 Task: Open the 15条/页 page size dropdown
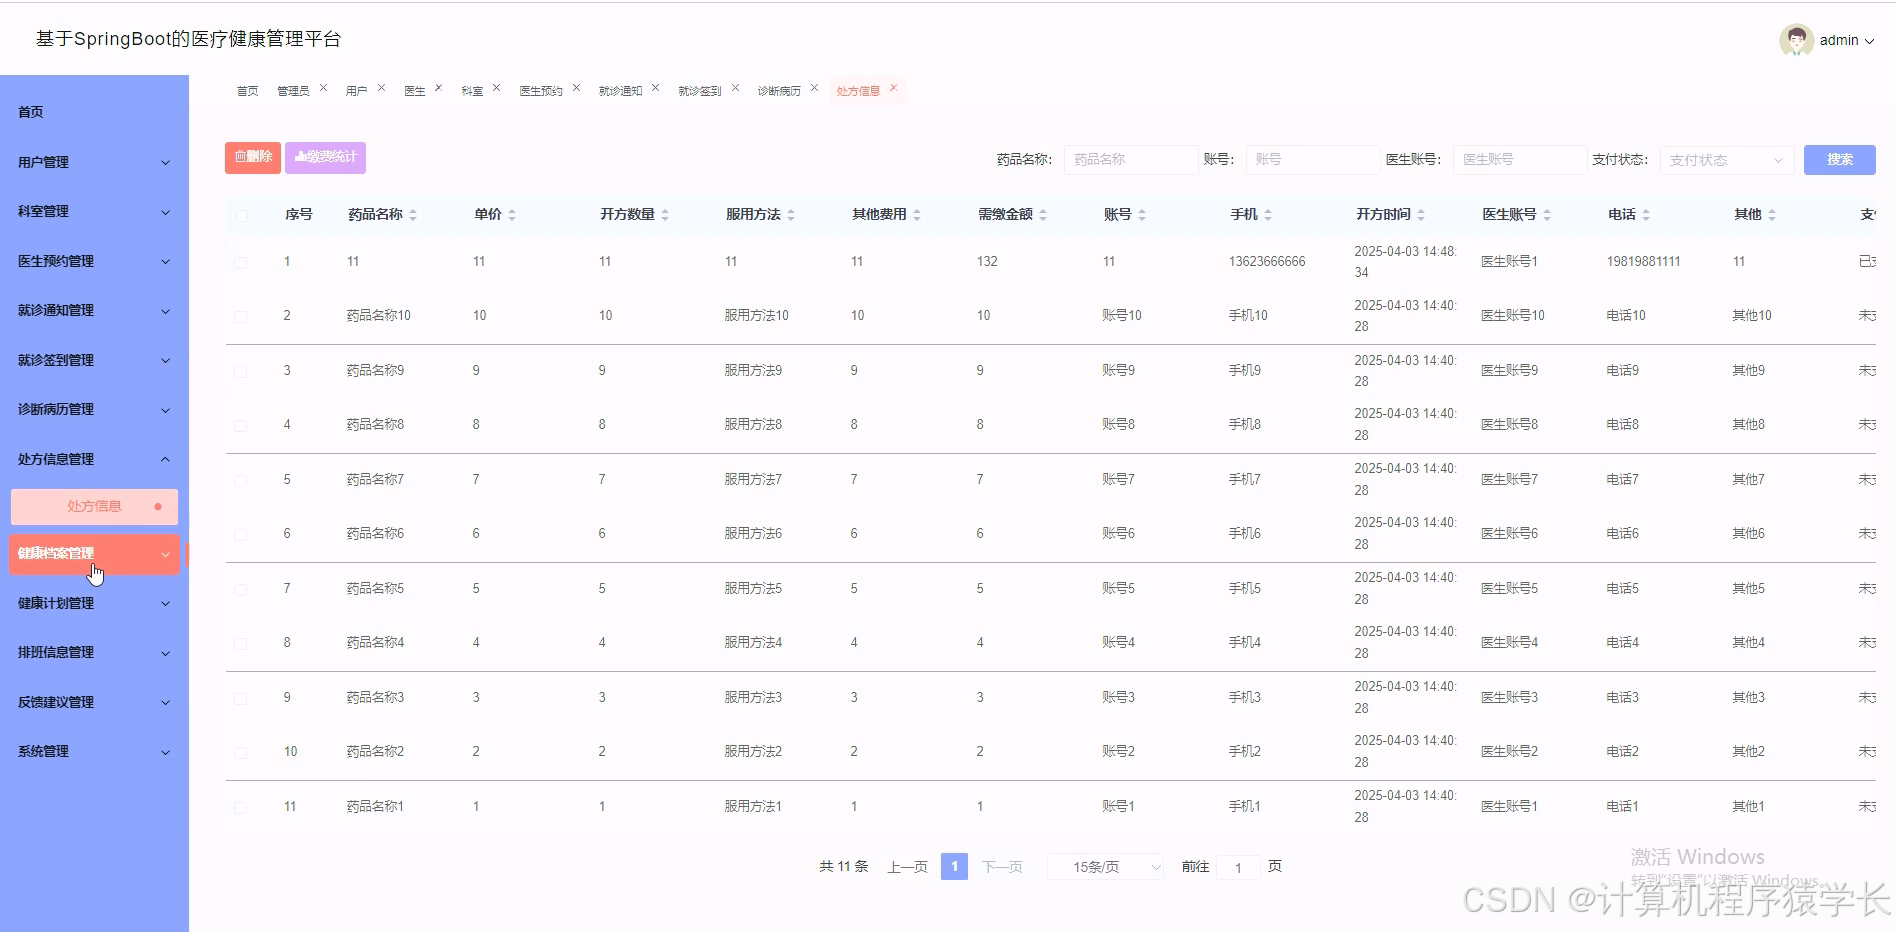click(1104, 866)
